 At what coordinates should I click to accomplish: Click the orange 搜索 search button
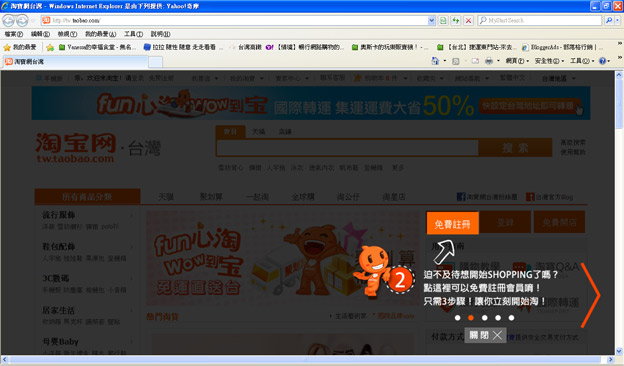click(x=515, y=148)
